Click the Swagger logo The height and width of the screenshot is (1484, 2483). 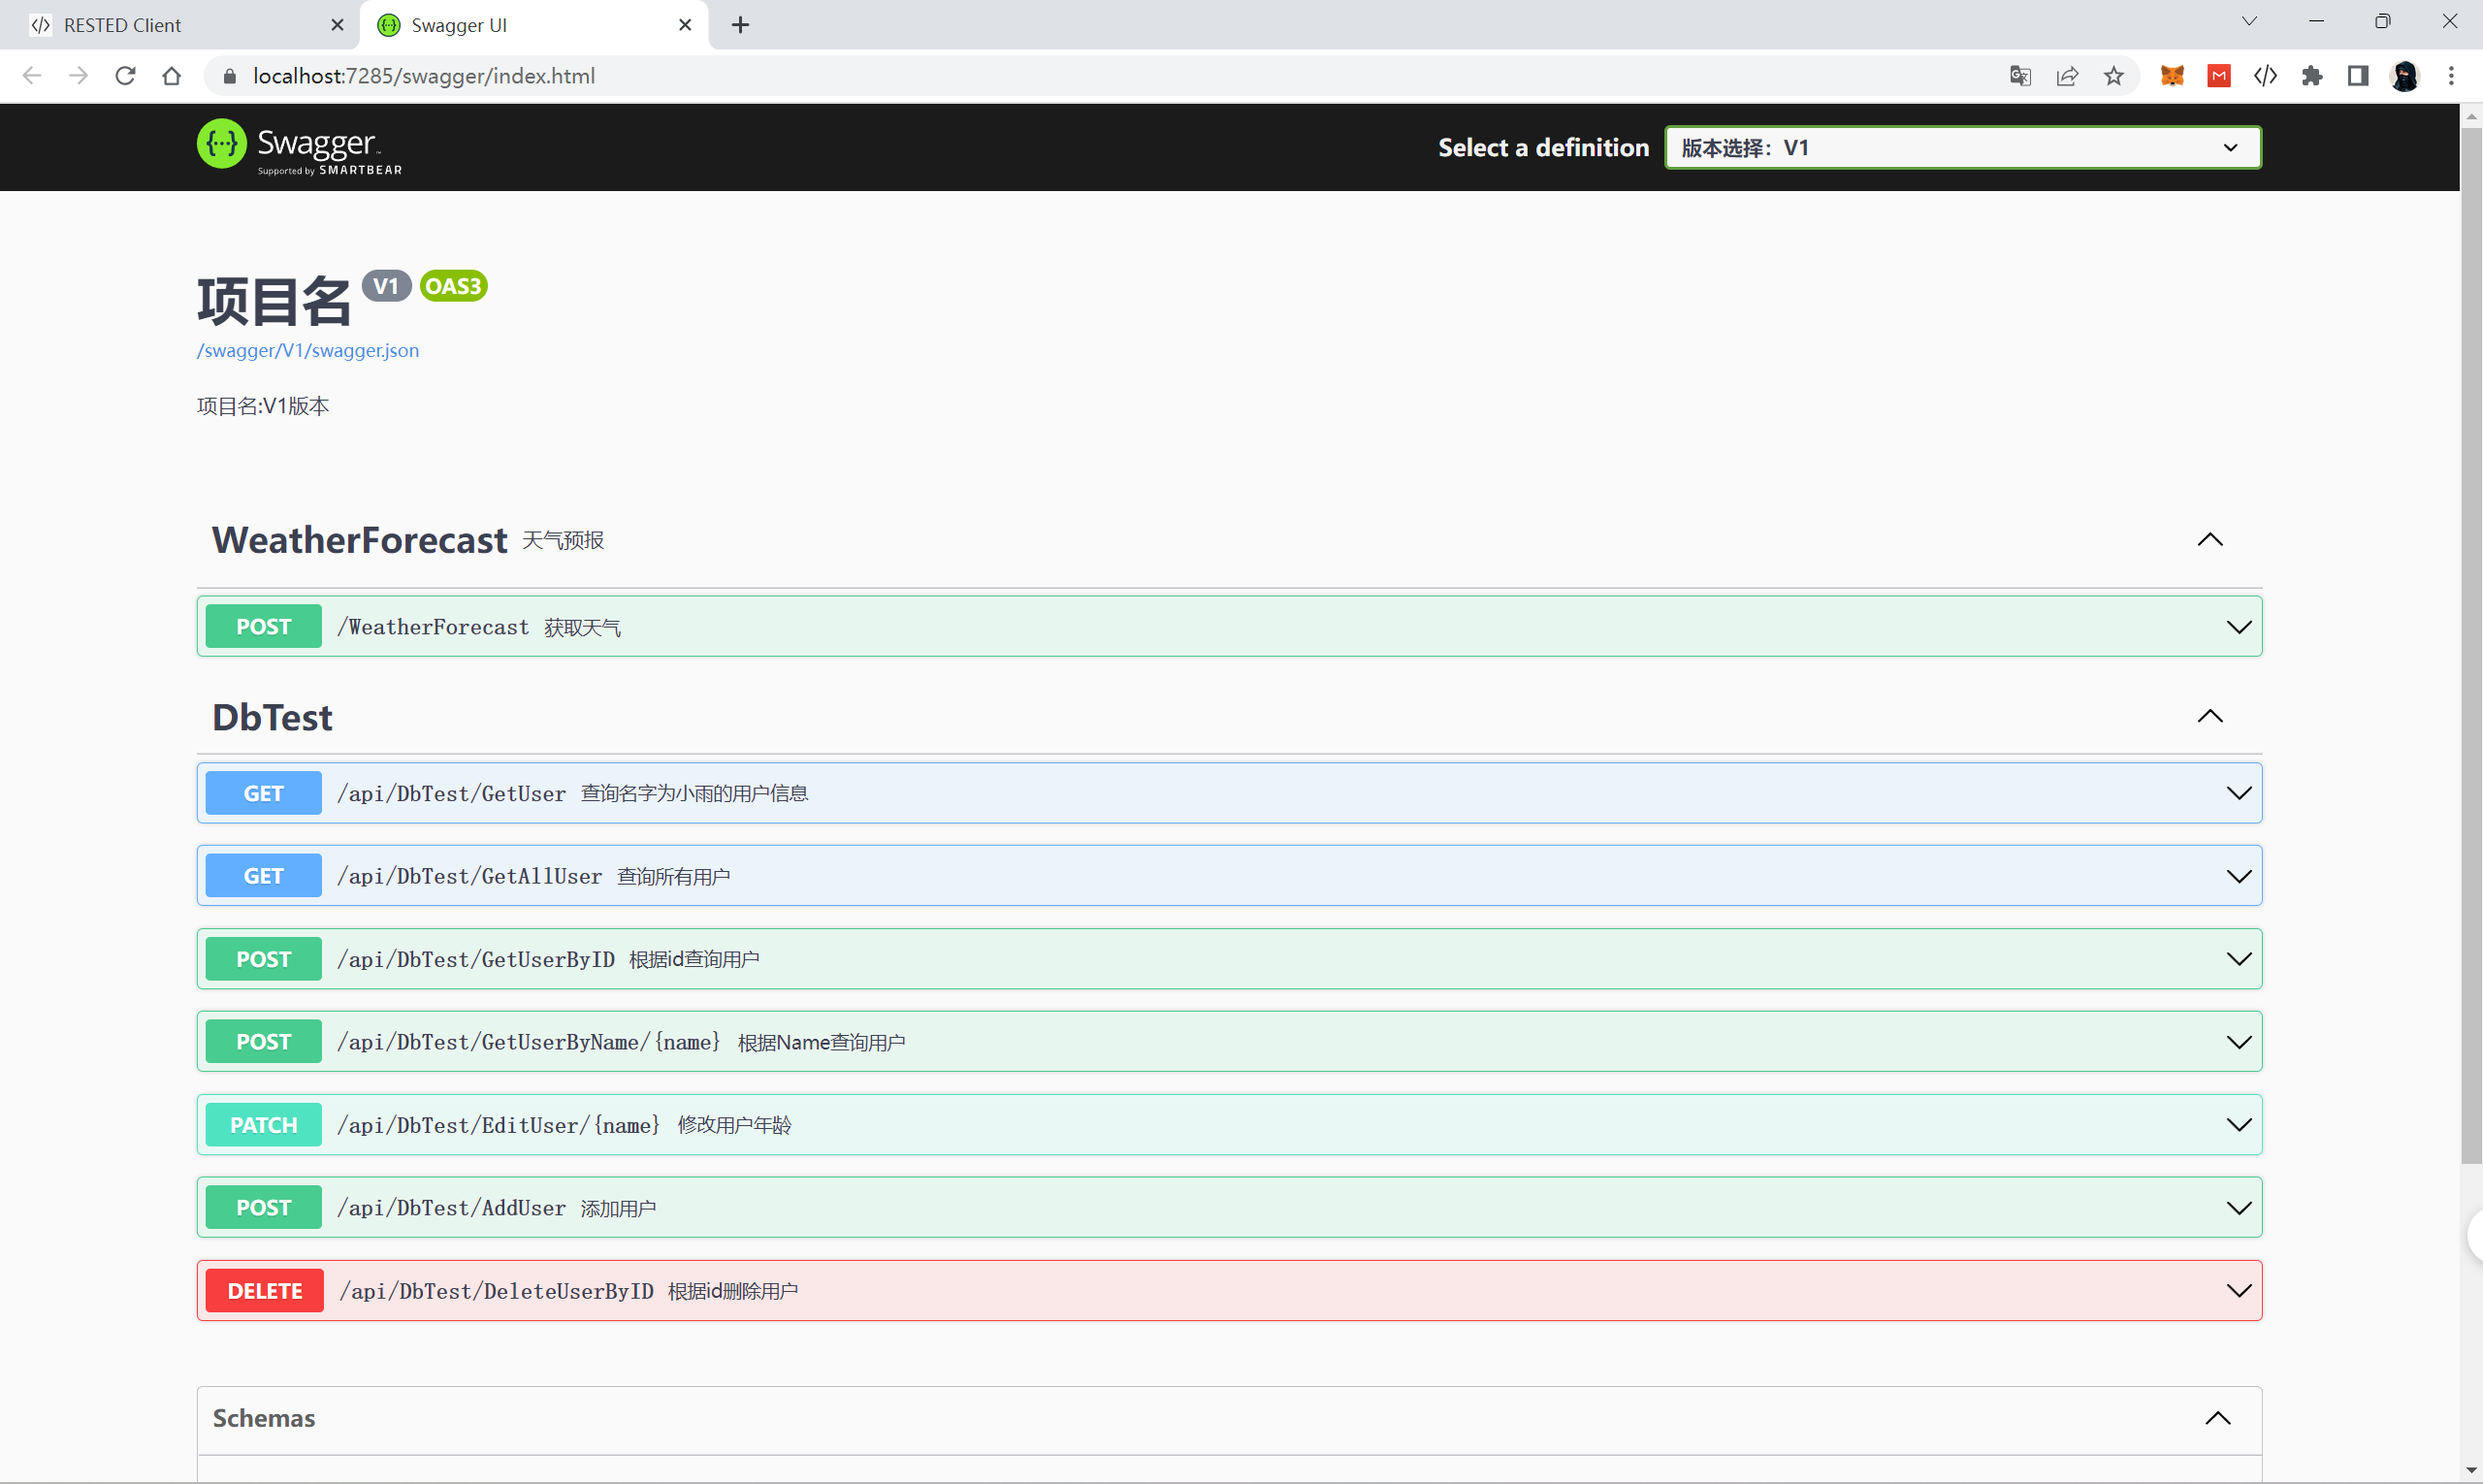(300, 148)
